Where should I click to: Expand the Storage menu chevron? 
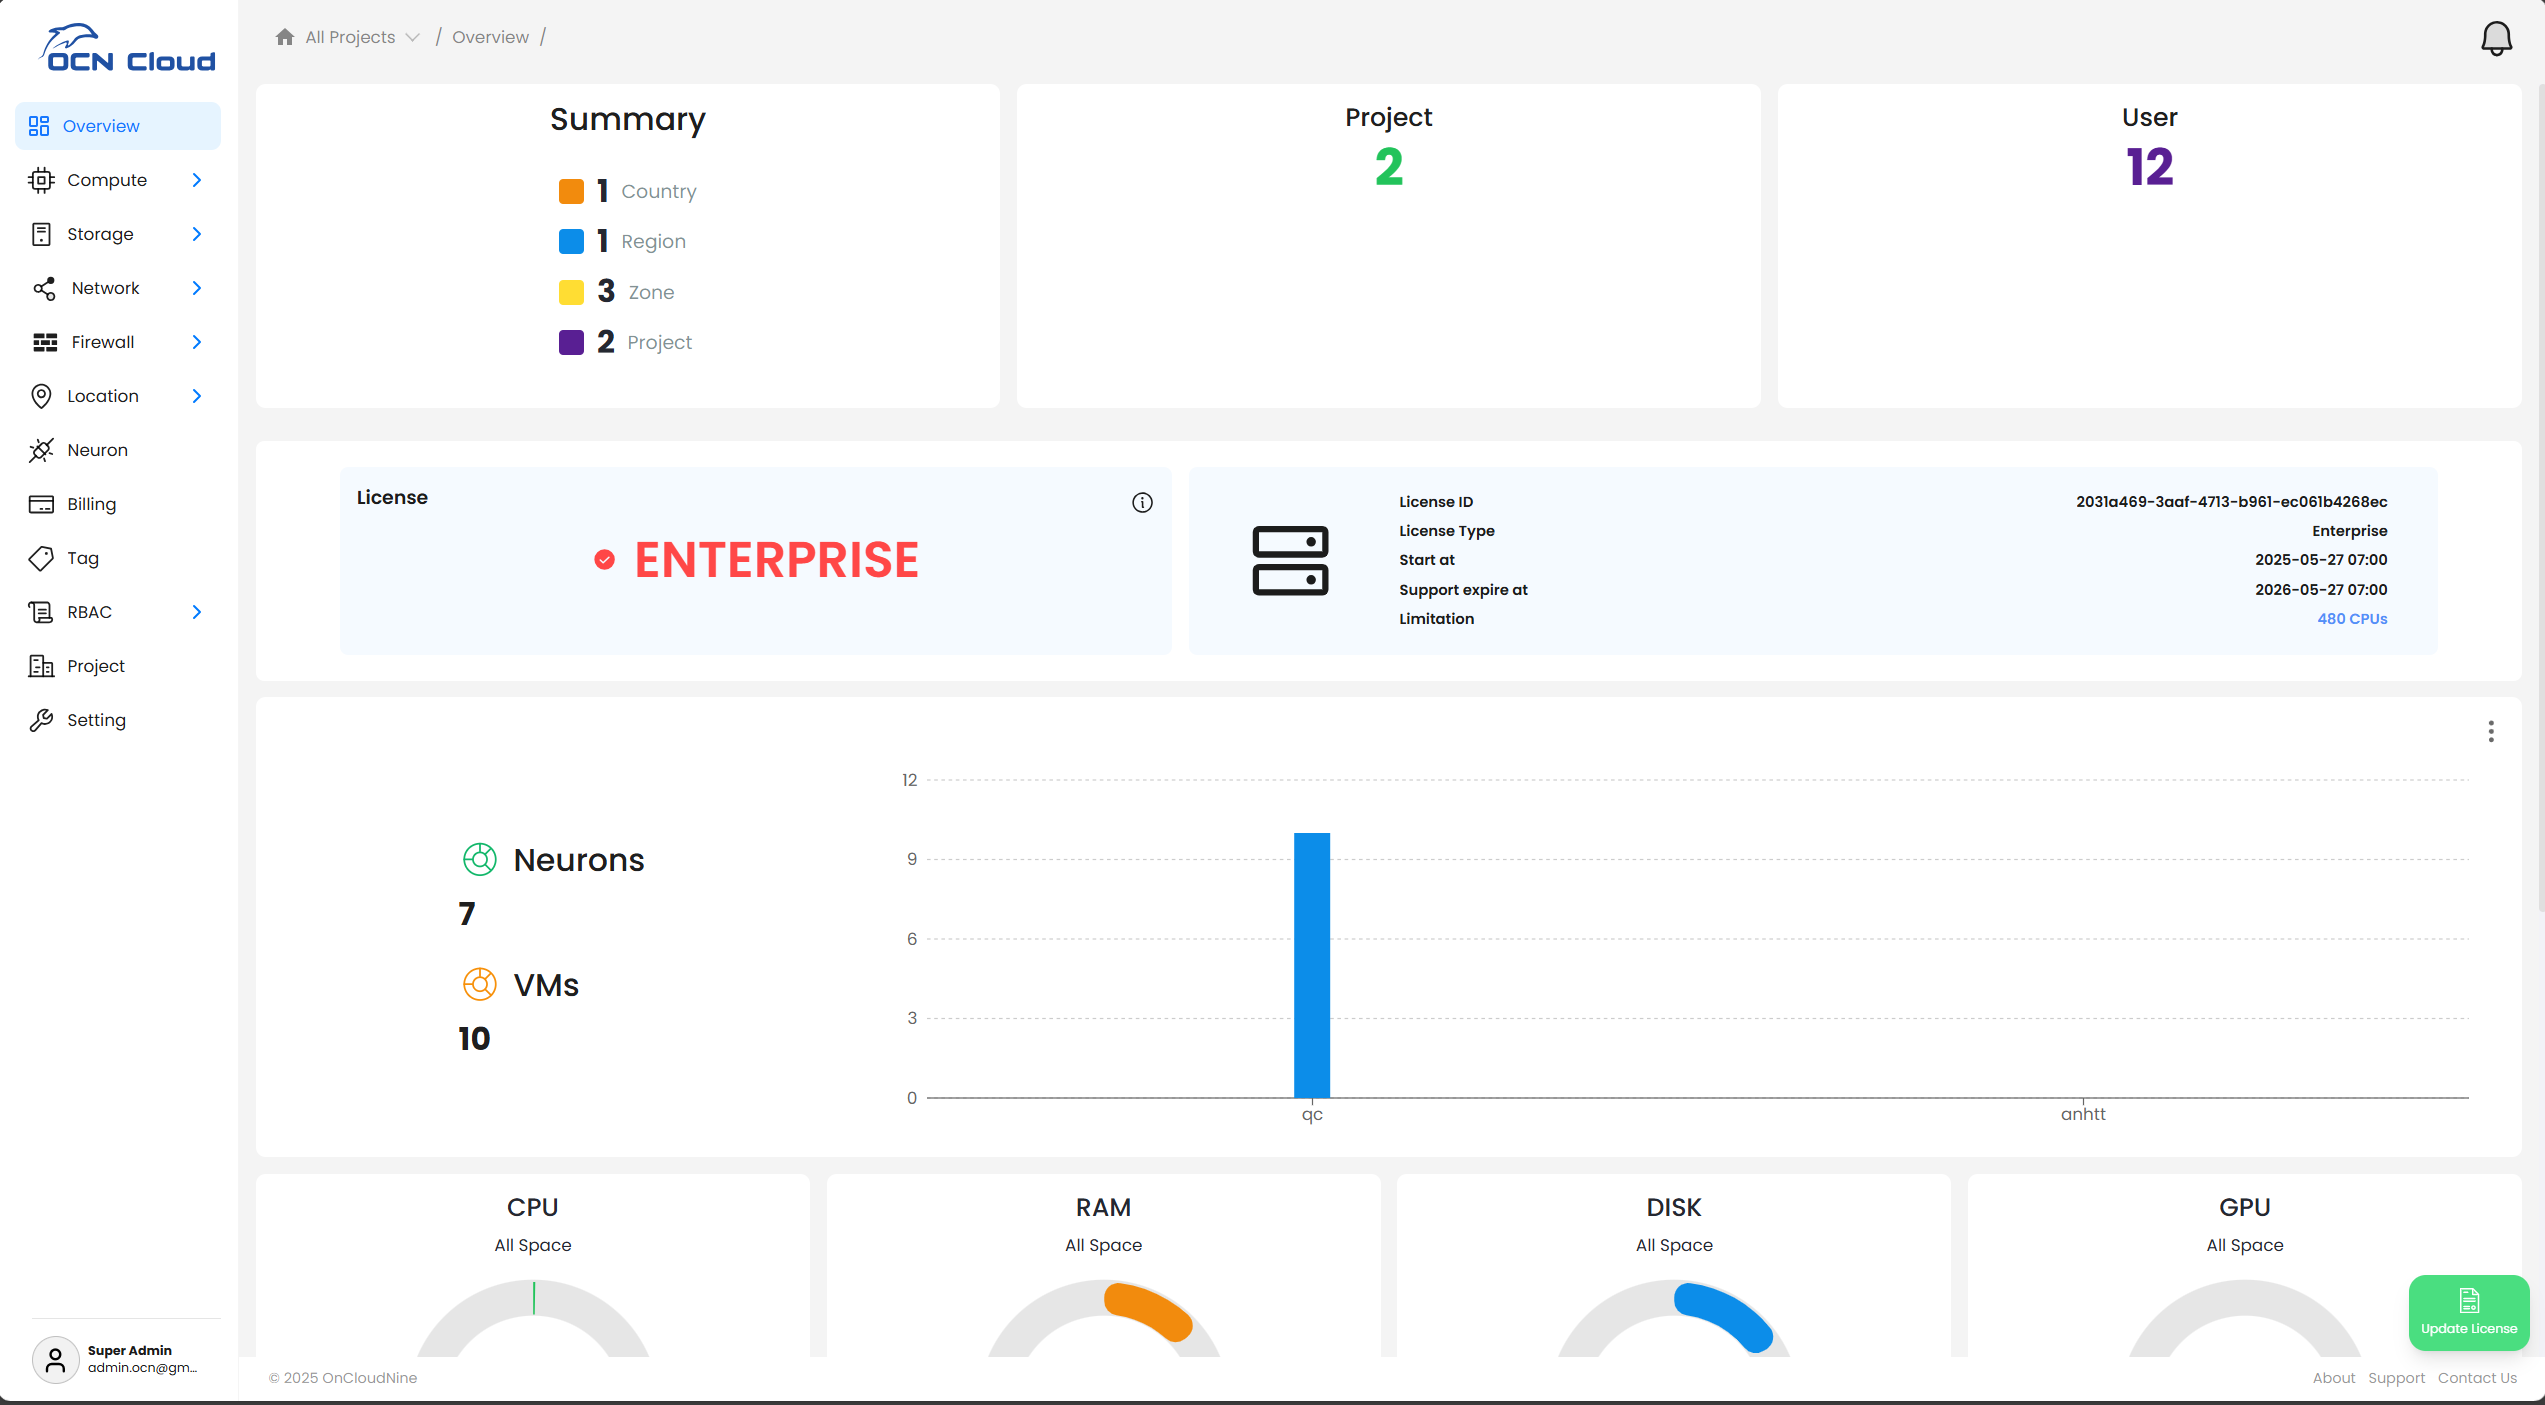click(x=197, y=234)
